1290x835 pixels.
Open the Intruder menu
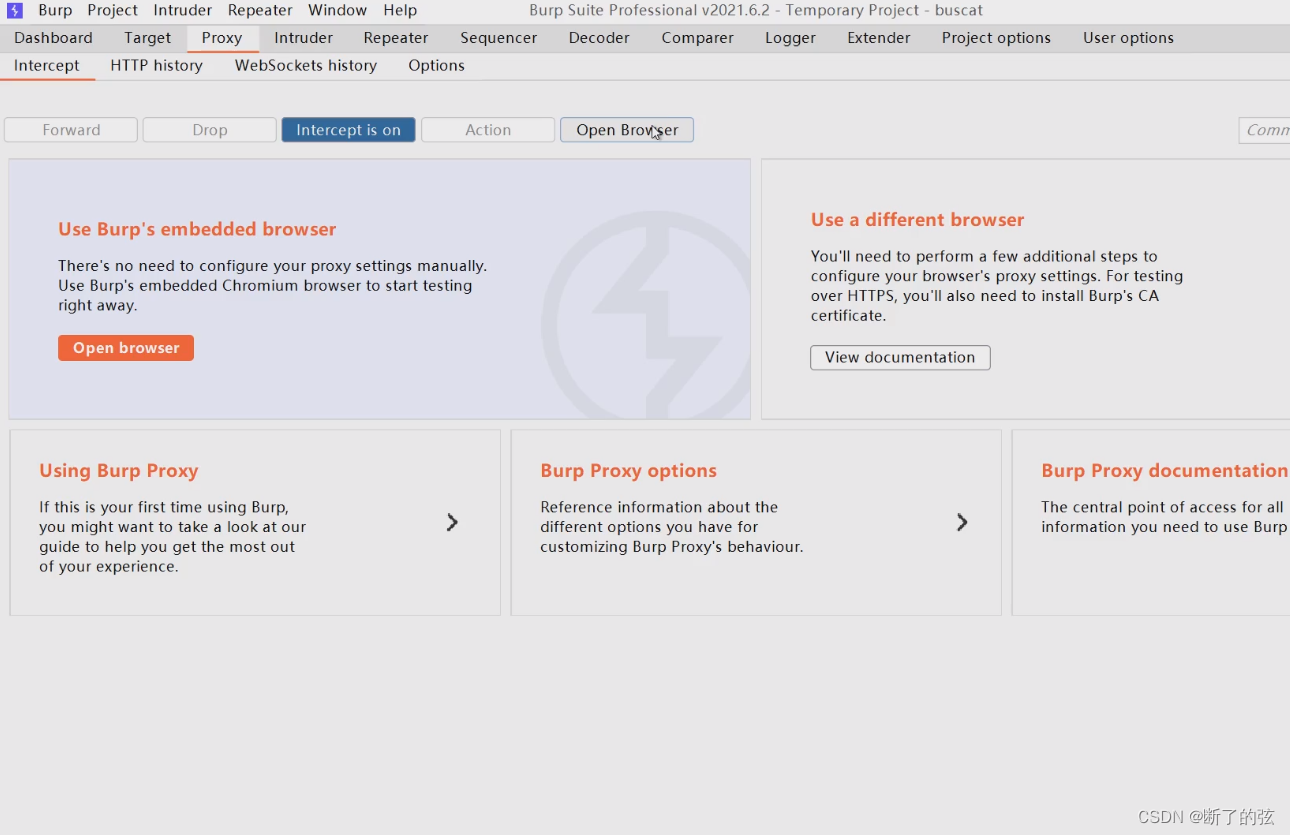182,10
